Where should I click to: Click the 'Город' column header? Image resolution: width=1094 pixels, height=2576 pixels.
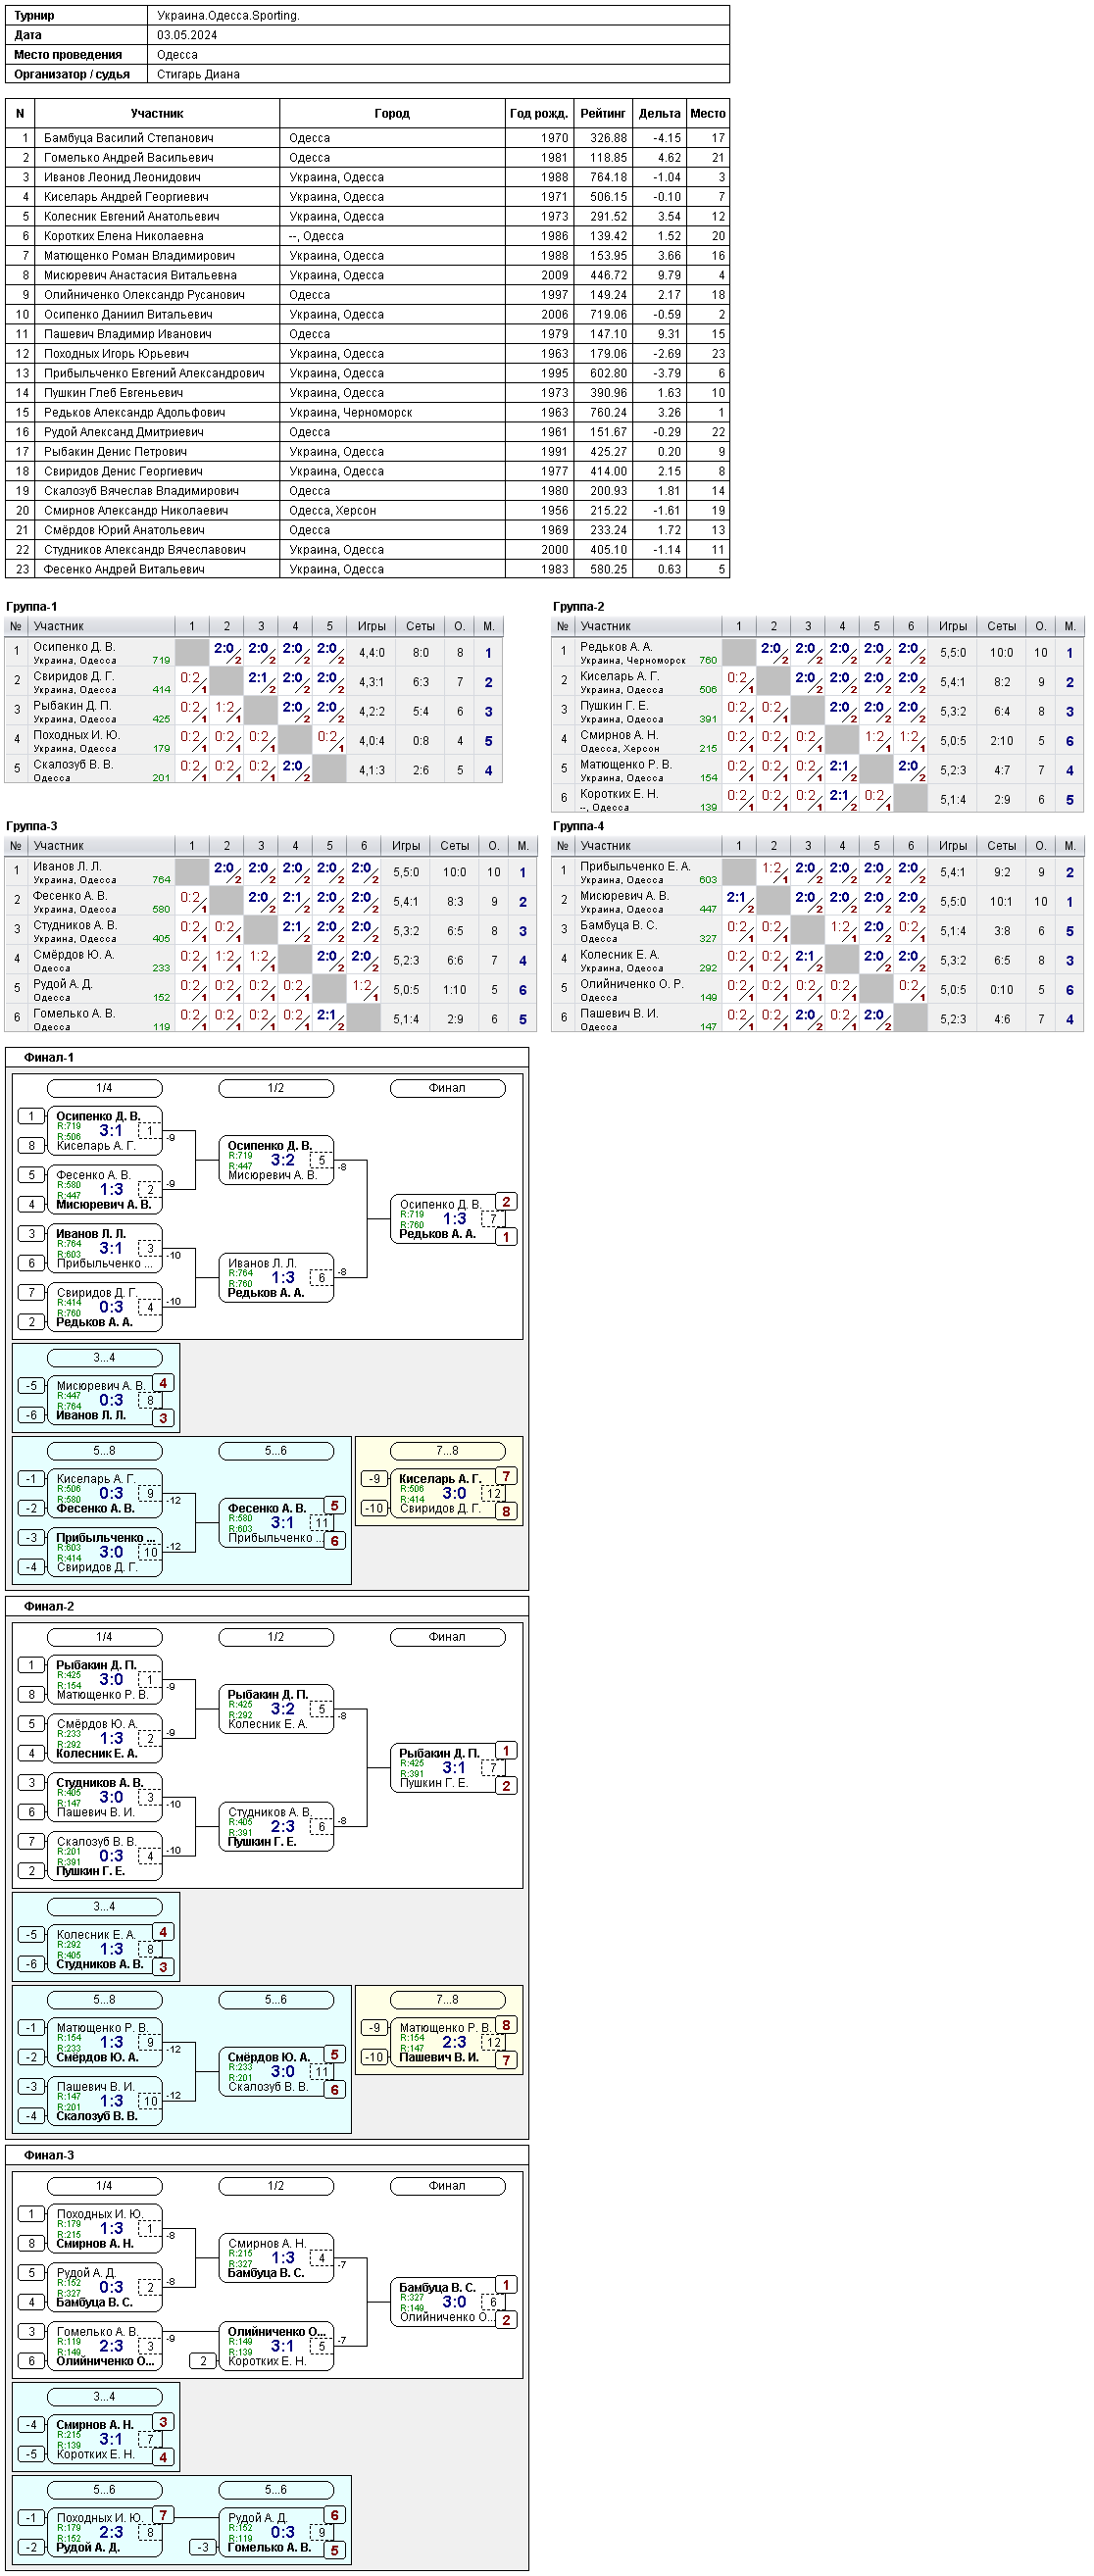click(x=392, y=113)
